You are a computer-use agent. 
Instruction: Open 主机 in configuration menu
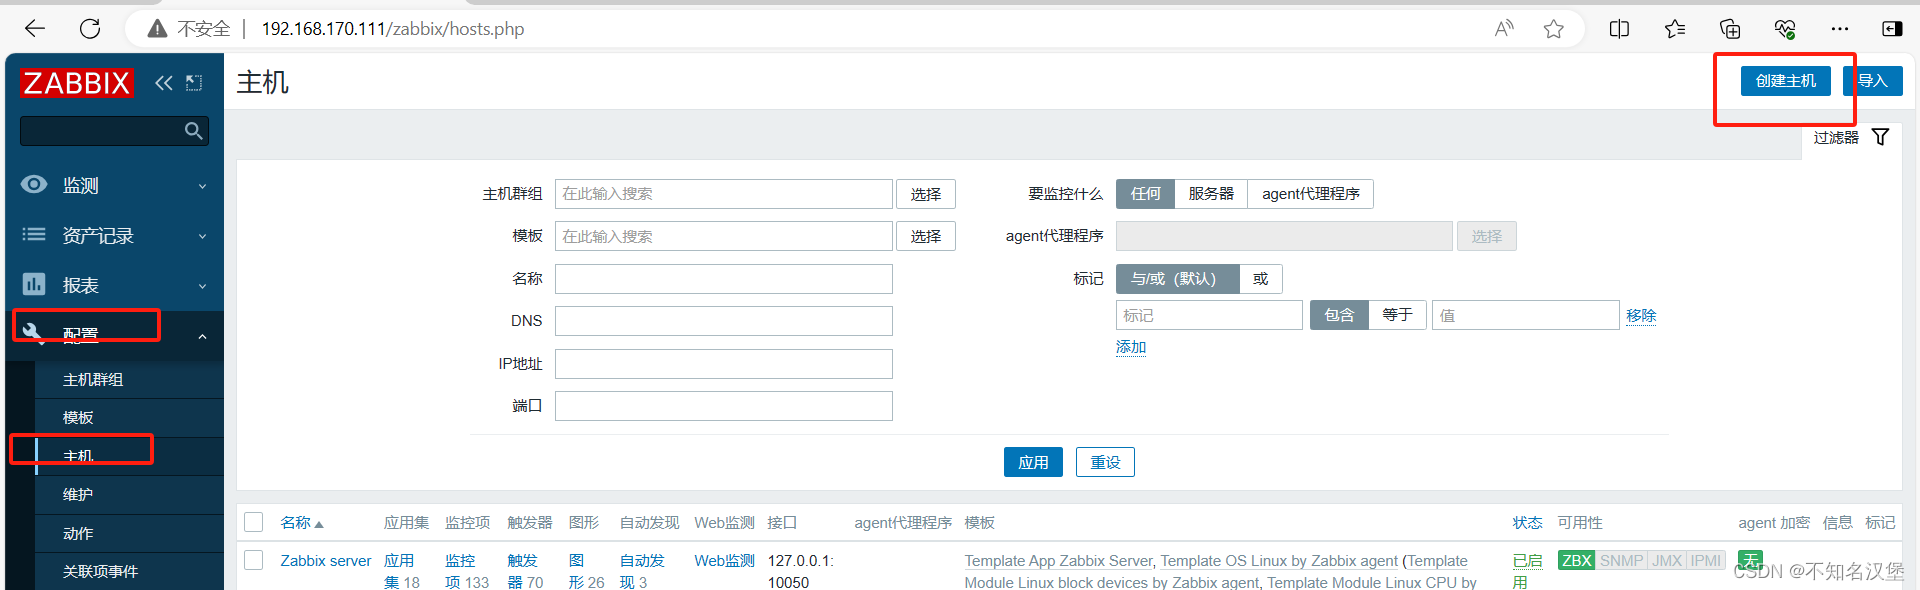click(78, 456)
